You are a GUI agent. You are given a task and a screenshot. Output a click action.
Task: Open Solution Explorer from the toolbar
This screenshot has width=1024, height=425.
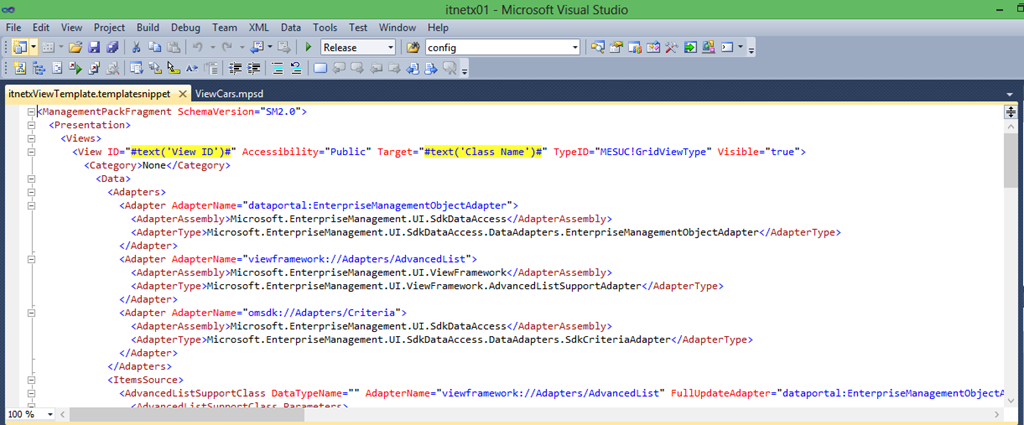click(x=599, y=47)
